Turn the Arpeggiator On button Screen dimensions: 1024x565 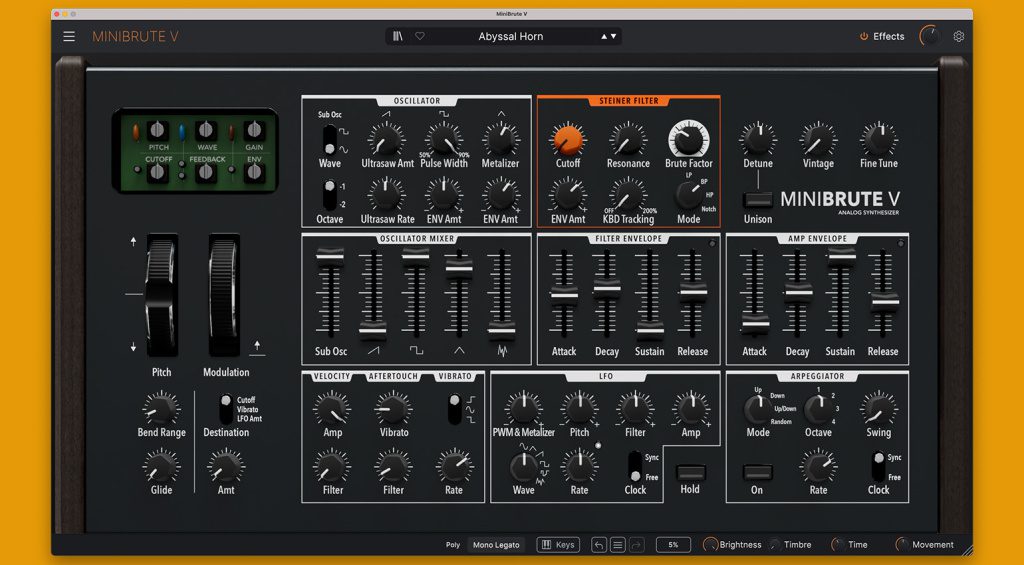click(x=758, y=472)
